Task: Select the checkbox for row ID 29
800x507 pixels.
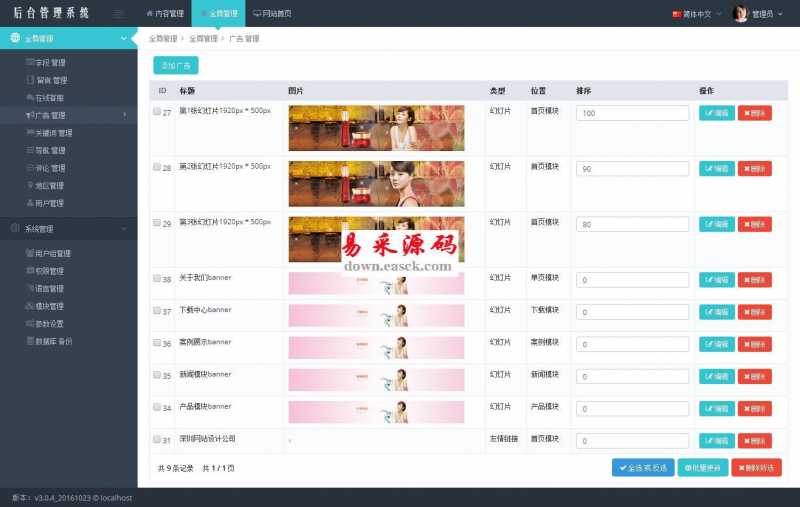Action: click(157, 222)
